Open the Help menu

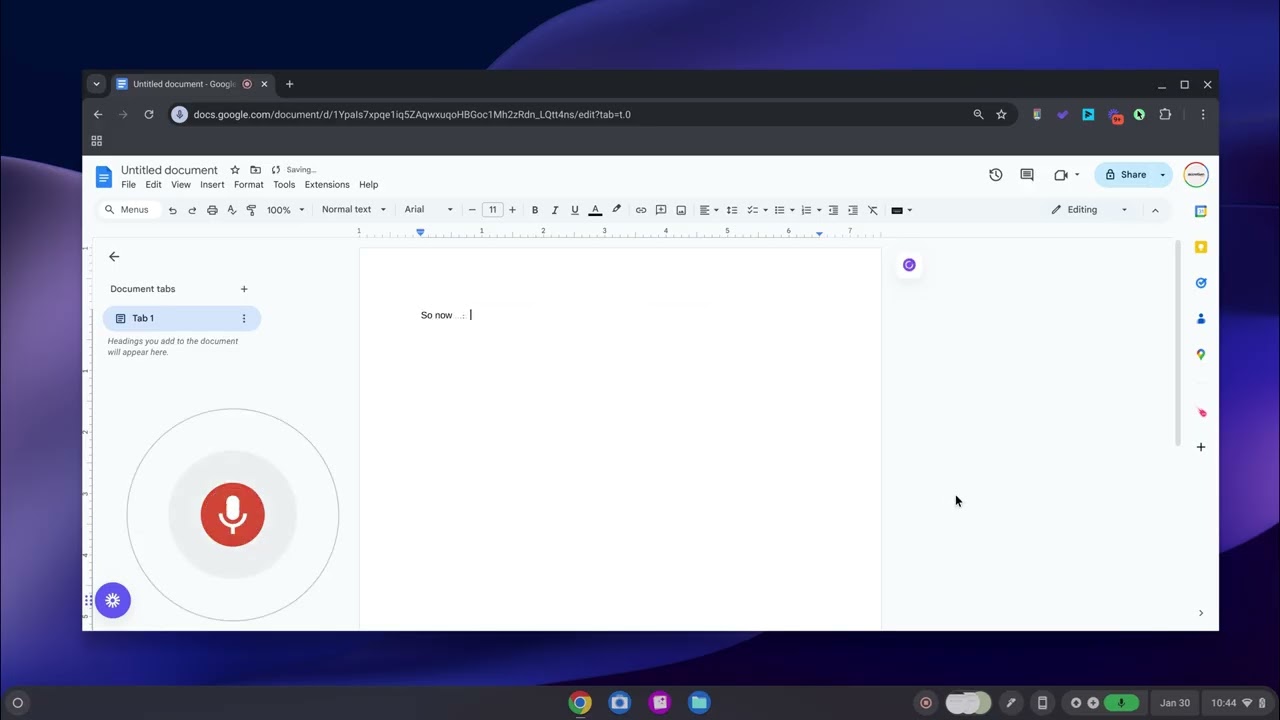click(x=369, y=185)
